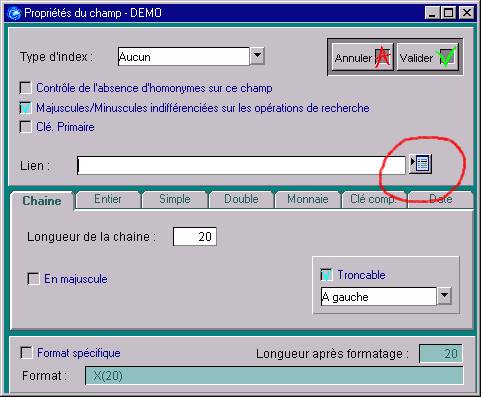This screenshot has height=397, width=481.
Task: Open the Double tab
Action: click(241, 199)
